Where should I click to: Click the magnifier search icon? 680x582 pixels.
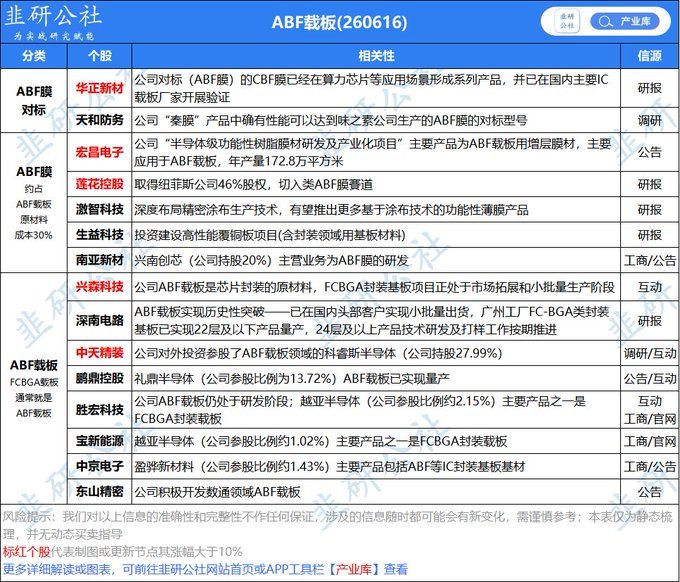pyautogui.click(x=605, y=21)
